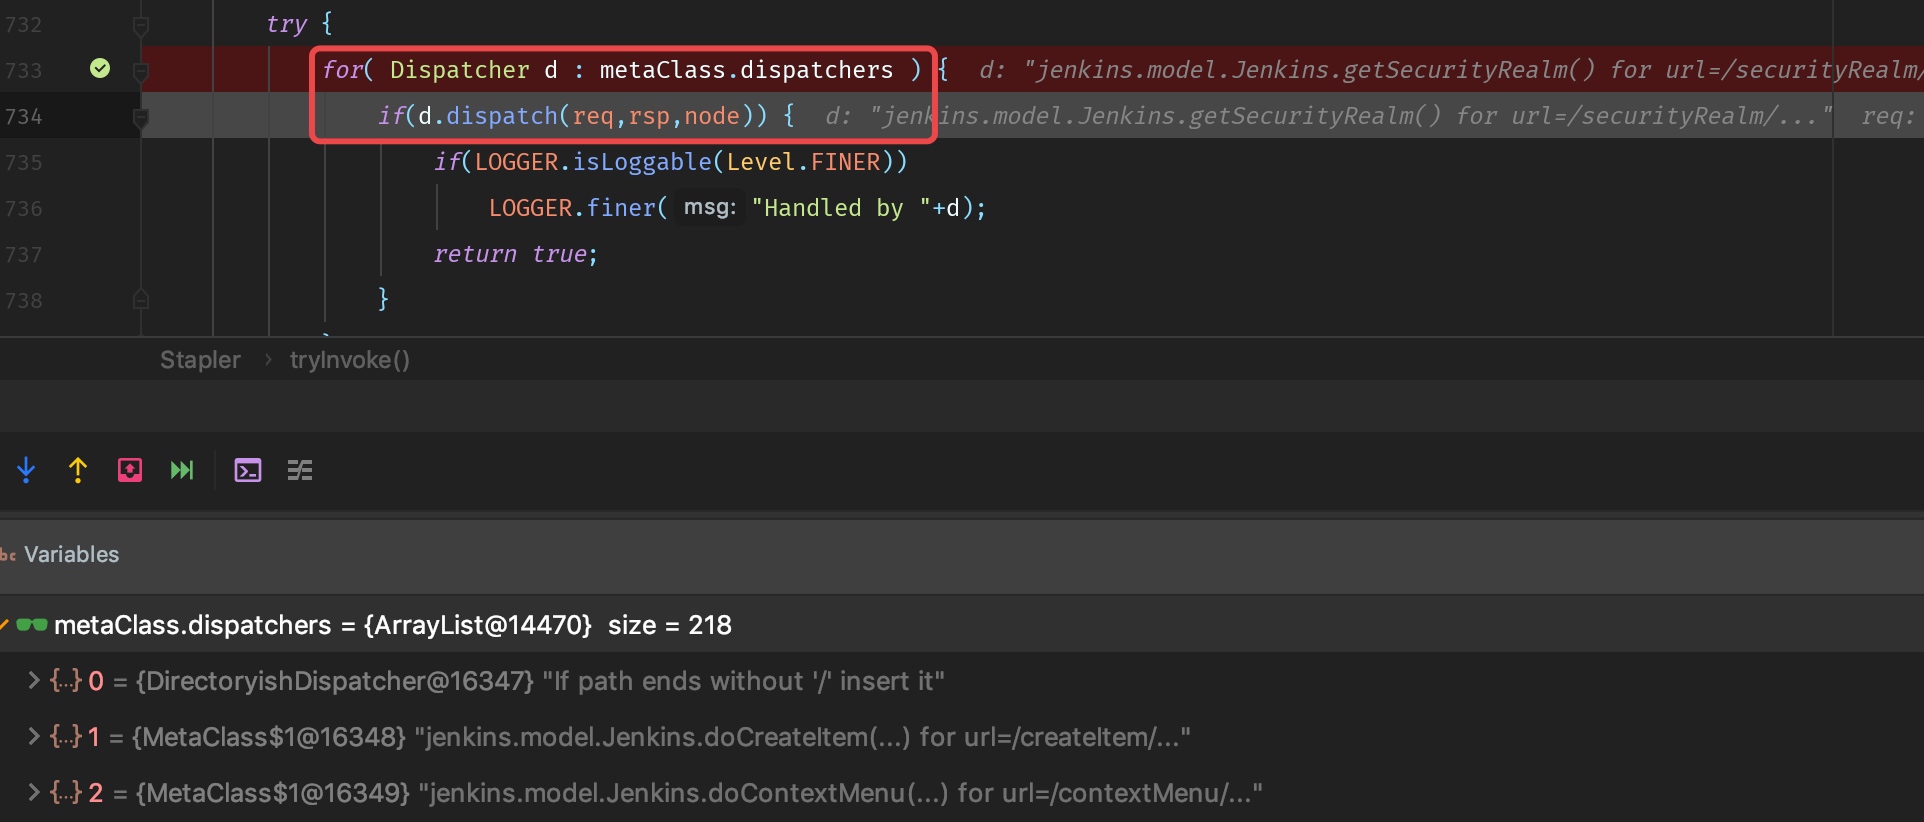Click the LOGGER.finer call on line 736

click(737, 208)
